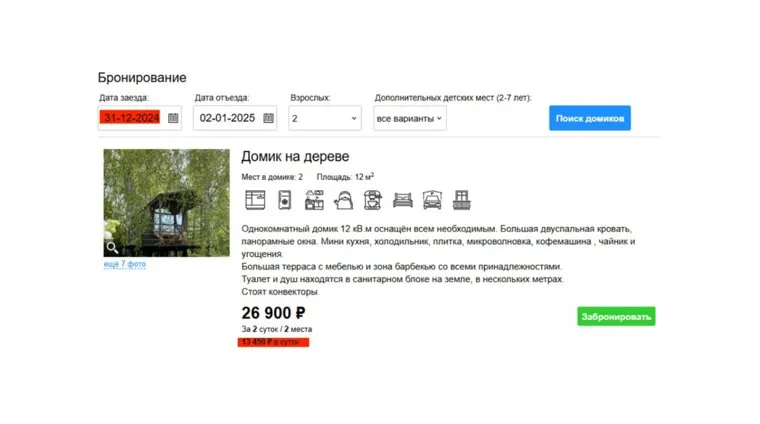
Task: Open the check-in date calendar icon
Action: coord(173,118)
